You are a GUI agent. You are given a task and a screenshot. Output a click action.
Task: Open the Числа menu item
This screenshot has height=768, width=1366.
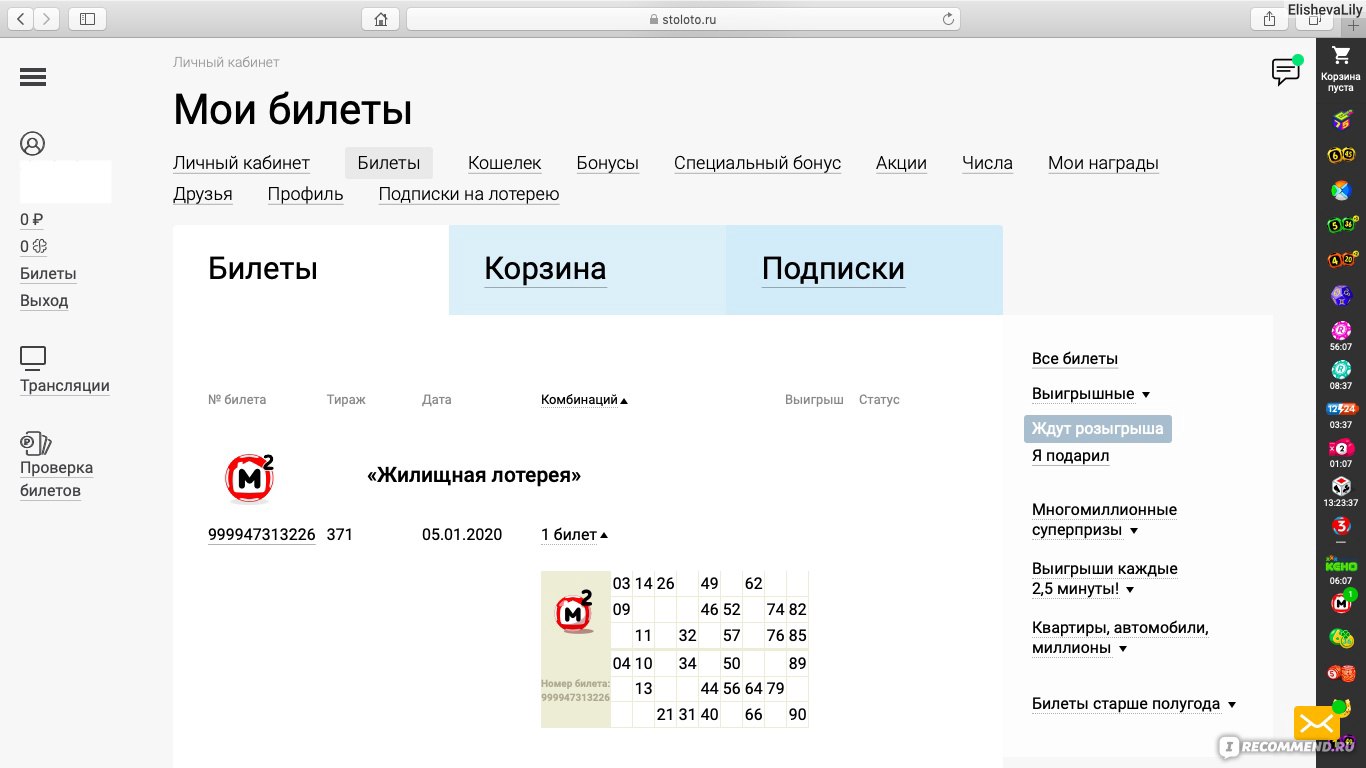pos(987,163)
